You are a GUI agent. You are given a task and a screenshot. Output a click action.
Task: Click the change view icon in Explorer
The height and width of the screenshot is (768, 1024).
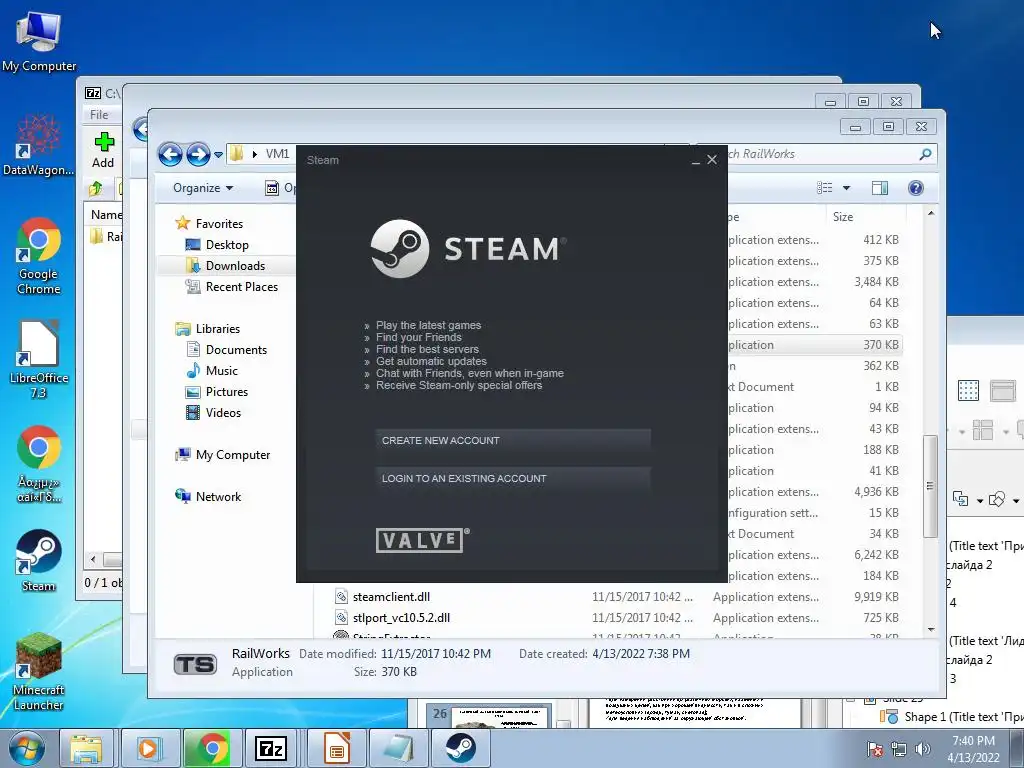[825, 188]
